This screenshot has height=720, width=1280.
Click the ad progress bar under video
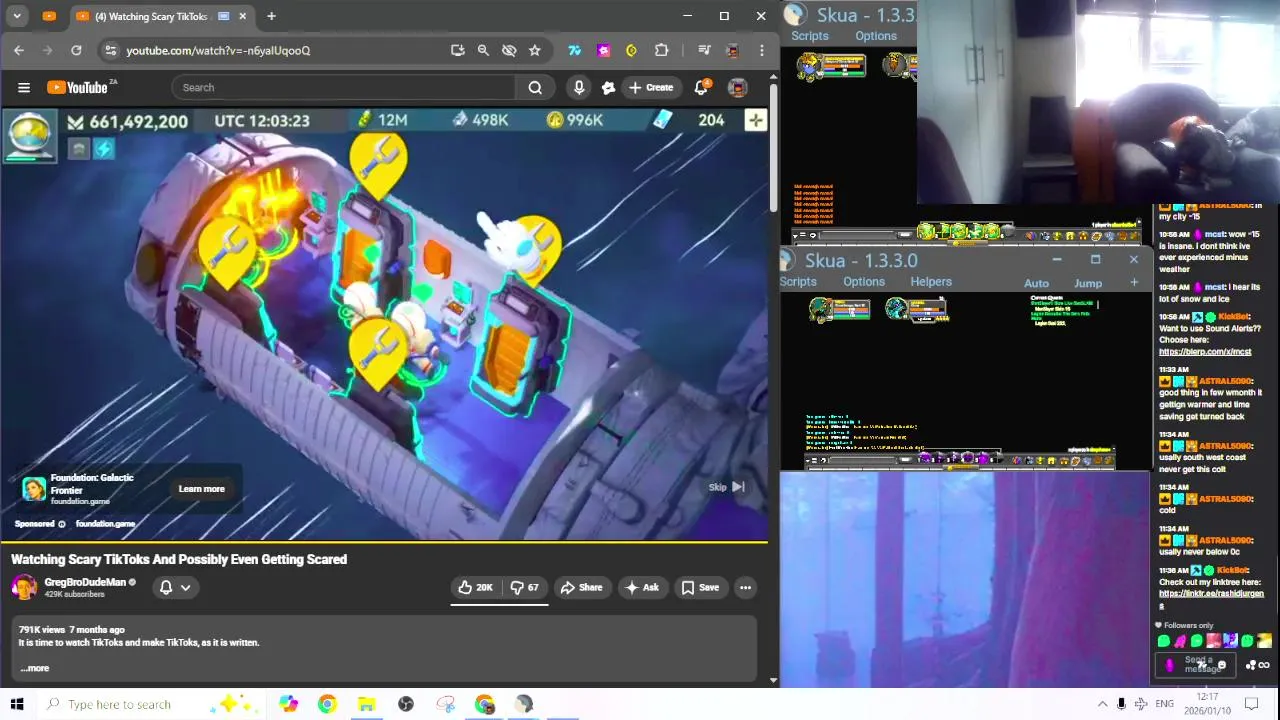click(x=384, y=542)
